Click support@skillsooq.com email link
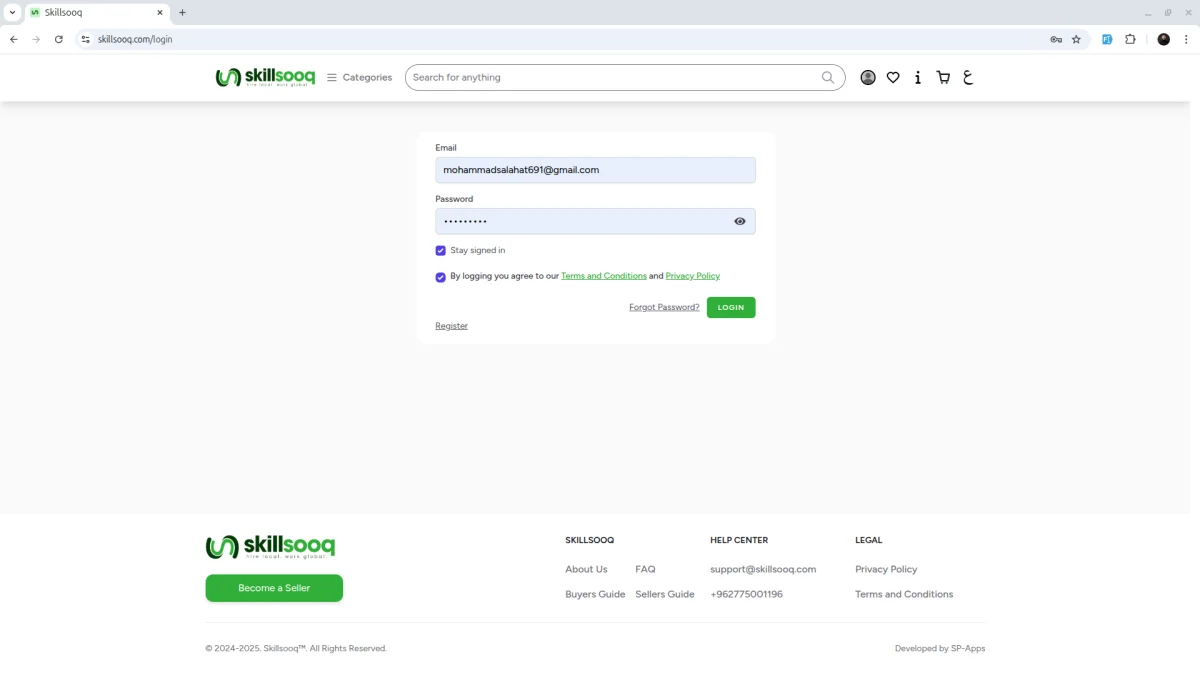The image size is (1200, 675). point(763,569)
